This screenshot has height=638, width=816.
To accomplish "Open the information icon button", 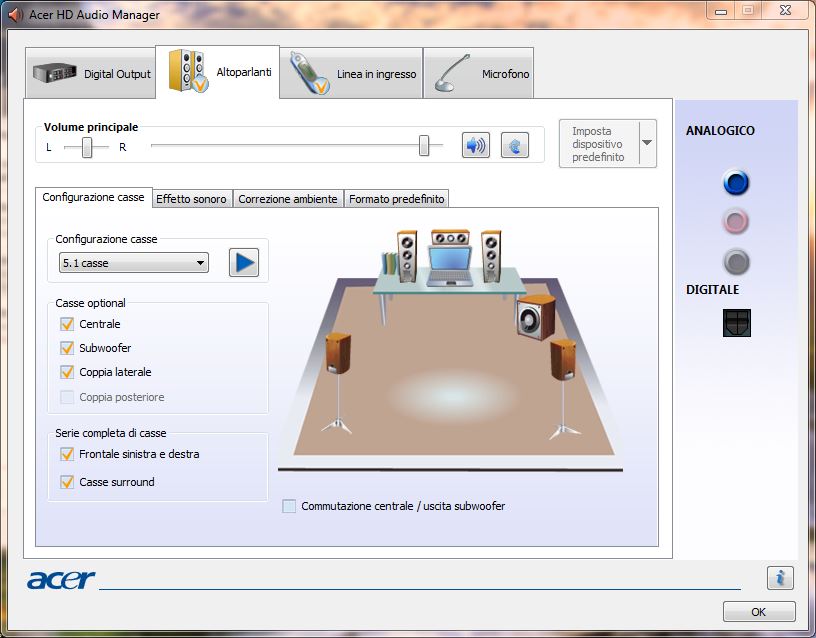I will pyautogui.click(x=780, y=578).
